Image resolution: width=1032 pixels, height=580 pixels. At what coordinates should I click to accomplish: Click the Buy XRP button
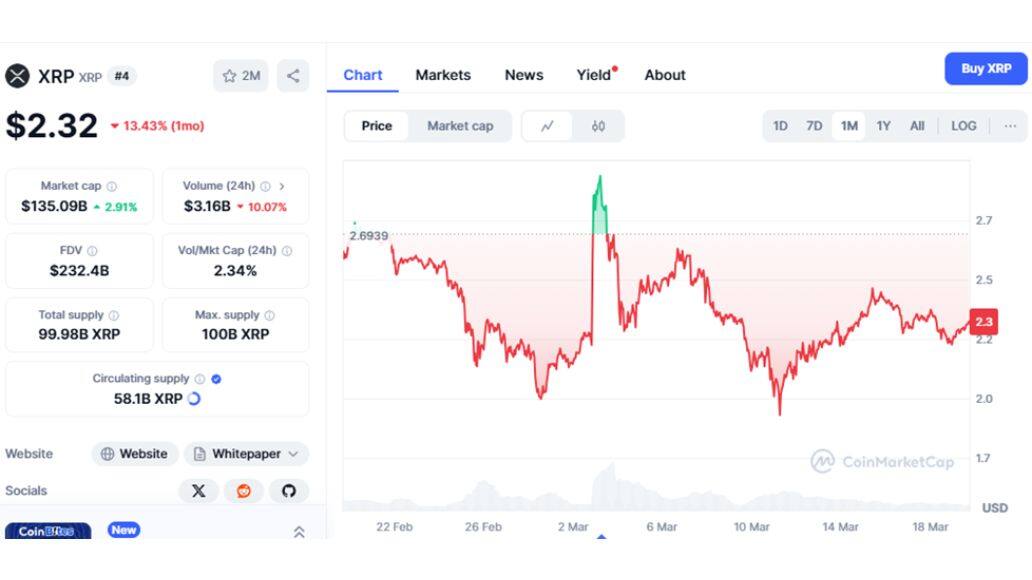(x=985, y=68)
